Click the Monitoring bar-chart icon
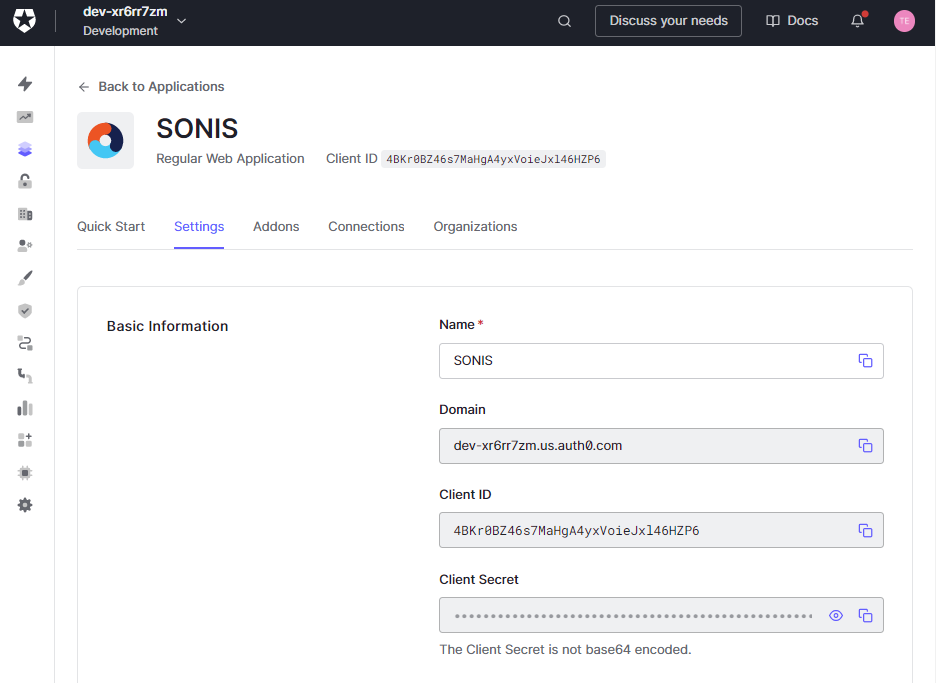 (25, 407)
